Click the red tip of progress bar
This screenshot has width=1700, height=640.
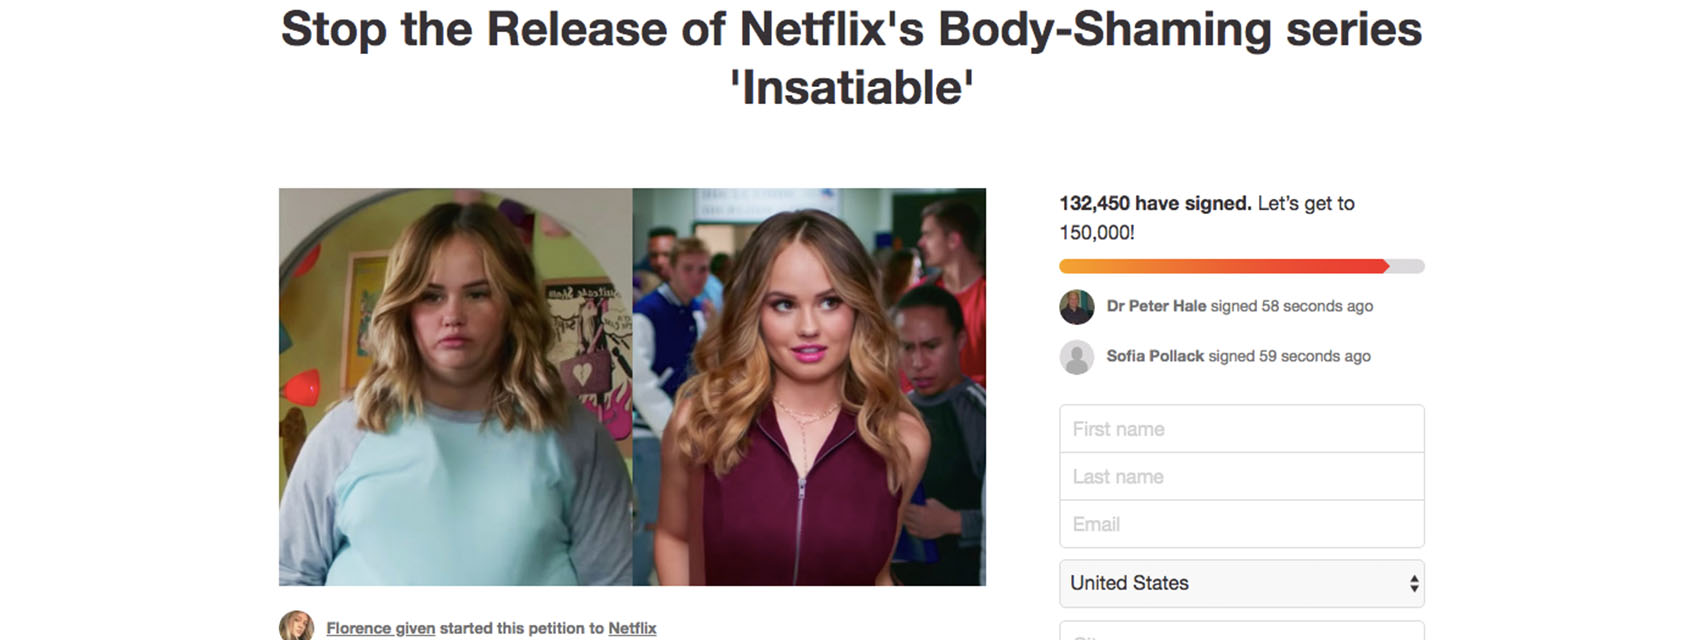click(1383, 266)
